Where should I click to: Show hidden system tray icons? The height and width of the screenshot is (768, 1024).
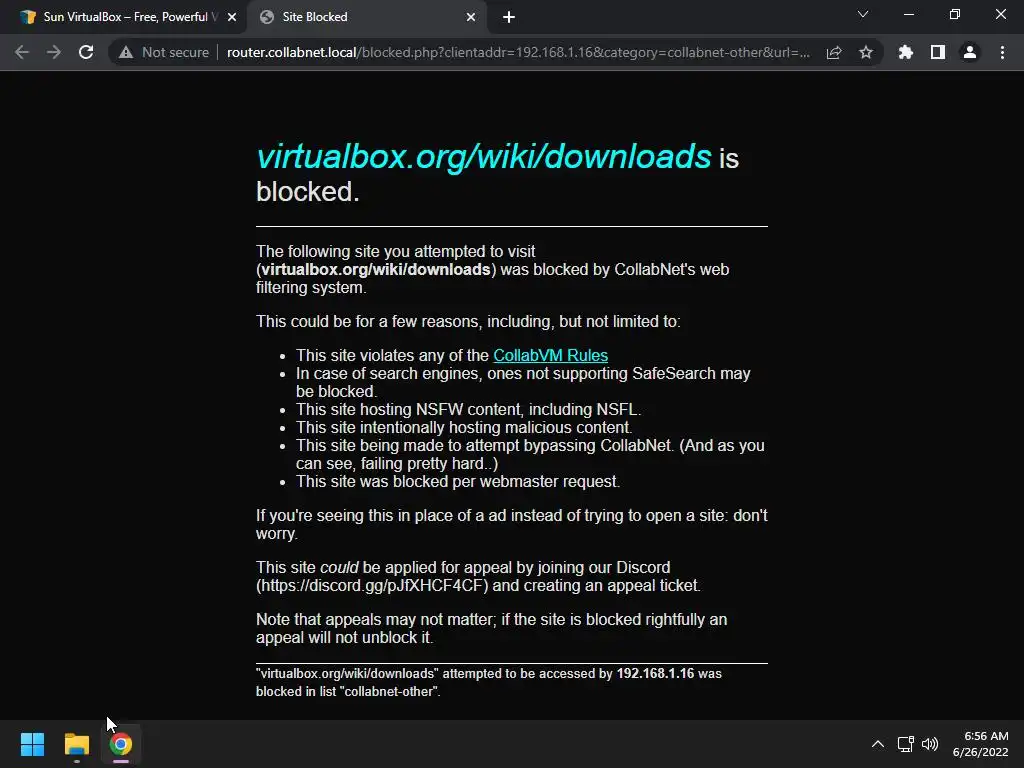tap(878, 744)
